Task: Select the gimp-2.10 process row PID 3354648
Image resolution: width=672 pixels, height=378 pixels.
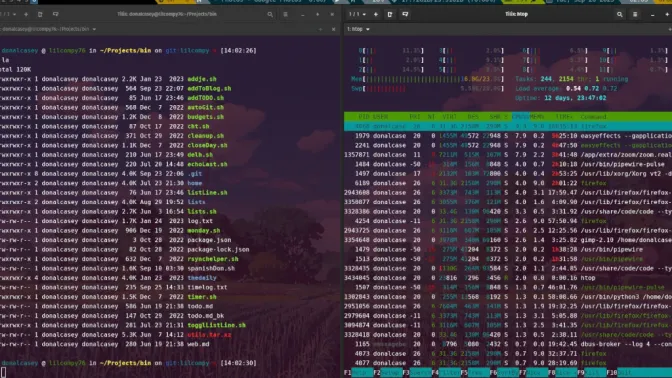Action: point(508,240)
